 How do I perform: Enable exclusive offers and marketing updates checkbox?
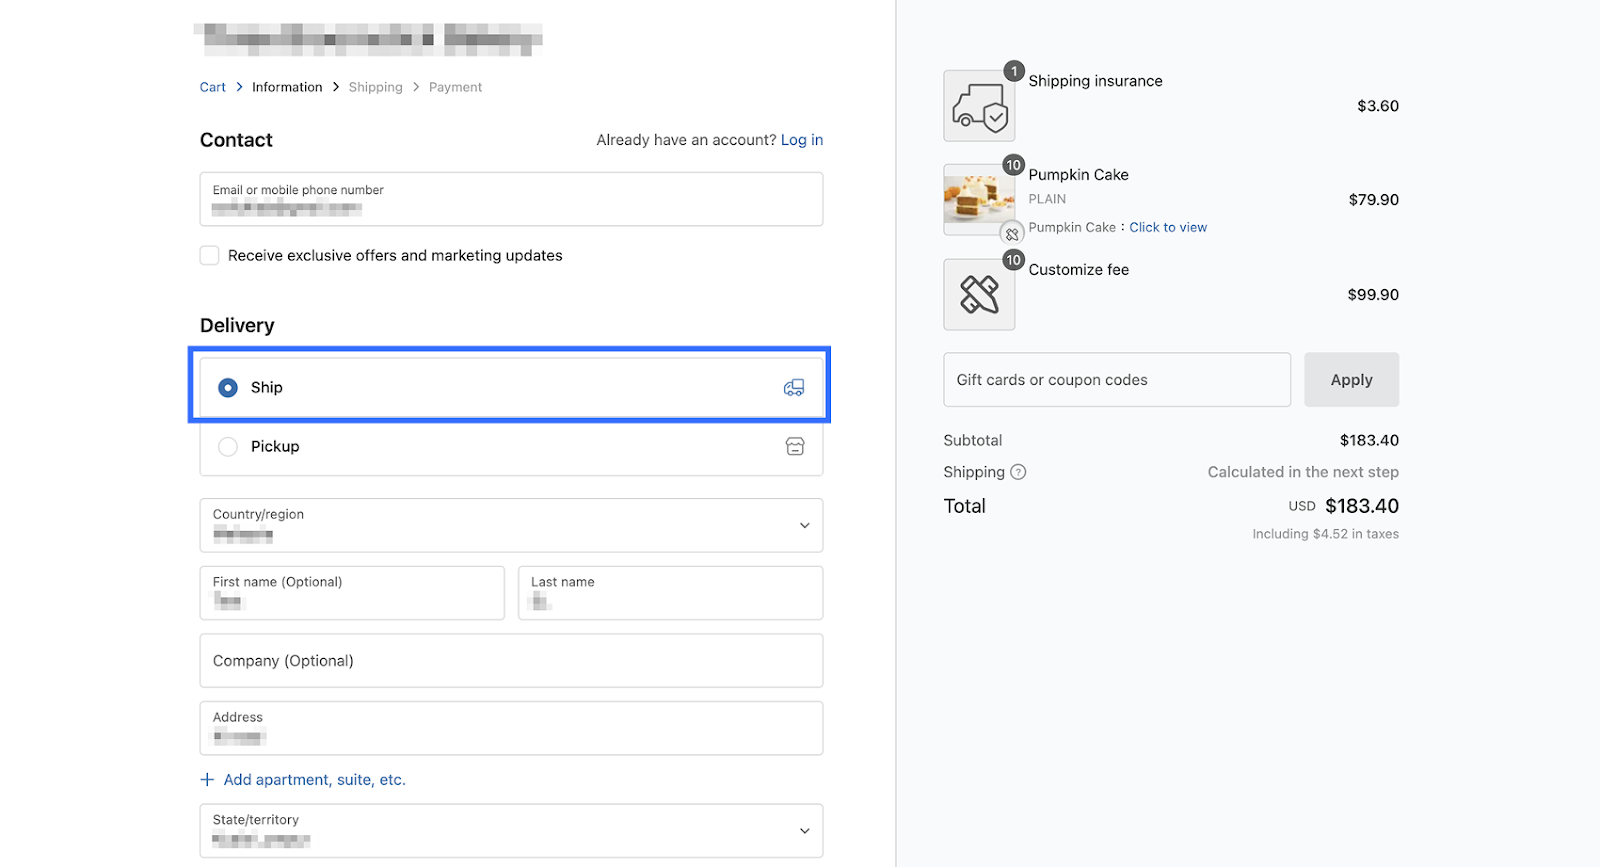click(210, 256)
